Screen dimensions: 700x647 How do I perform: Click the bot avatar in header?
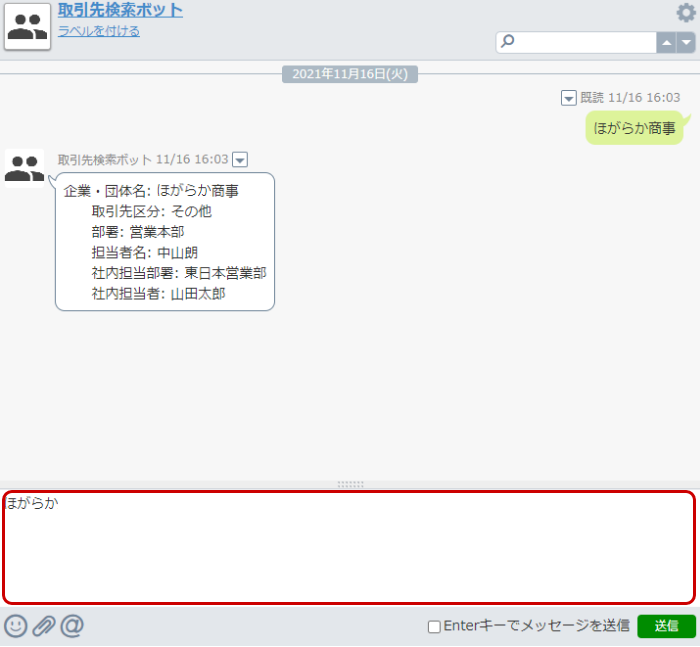click(x=27, y=27)
